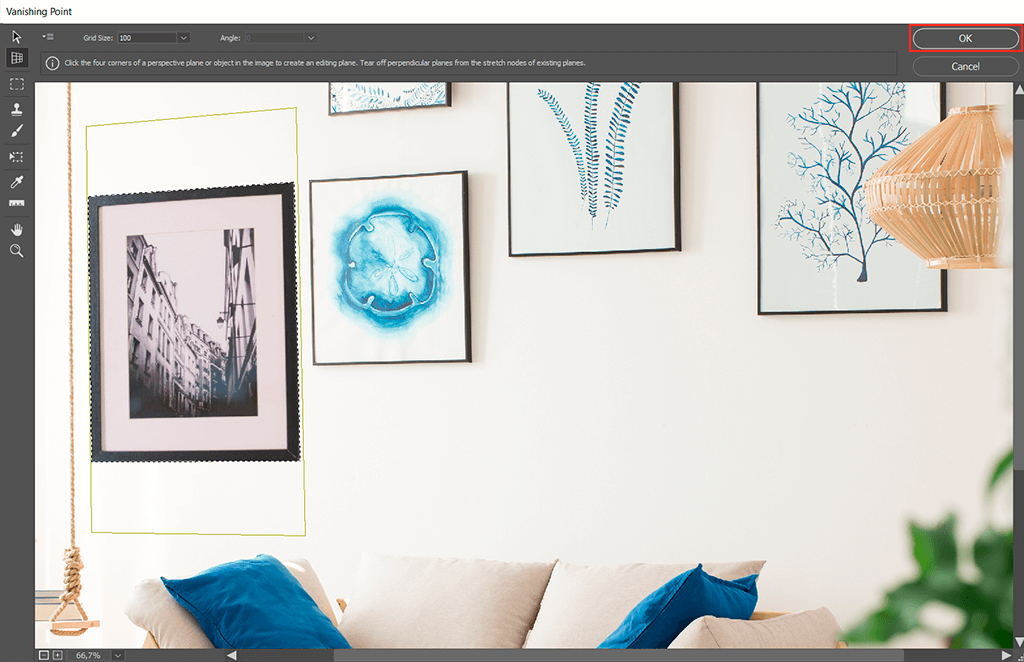Image resolution: width=1024 pixels, height=662 pixels.
Task: Click the Grid Size label
Action: (x=98, y=38)
